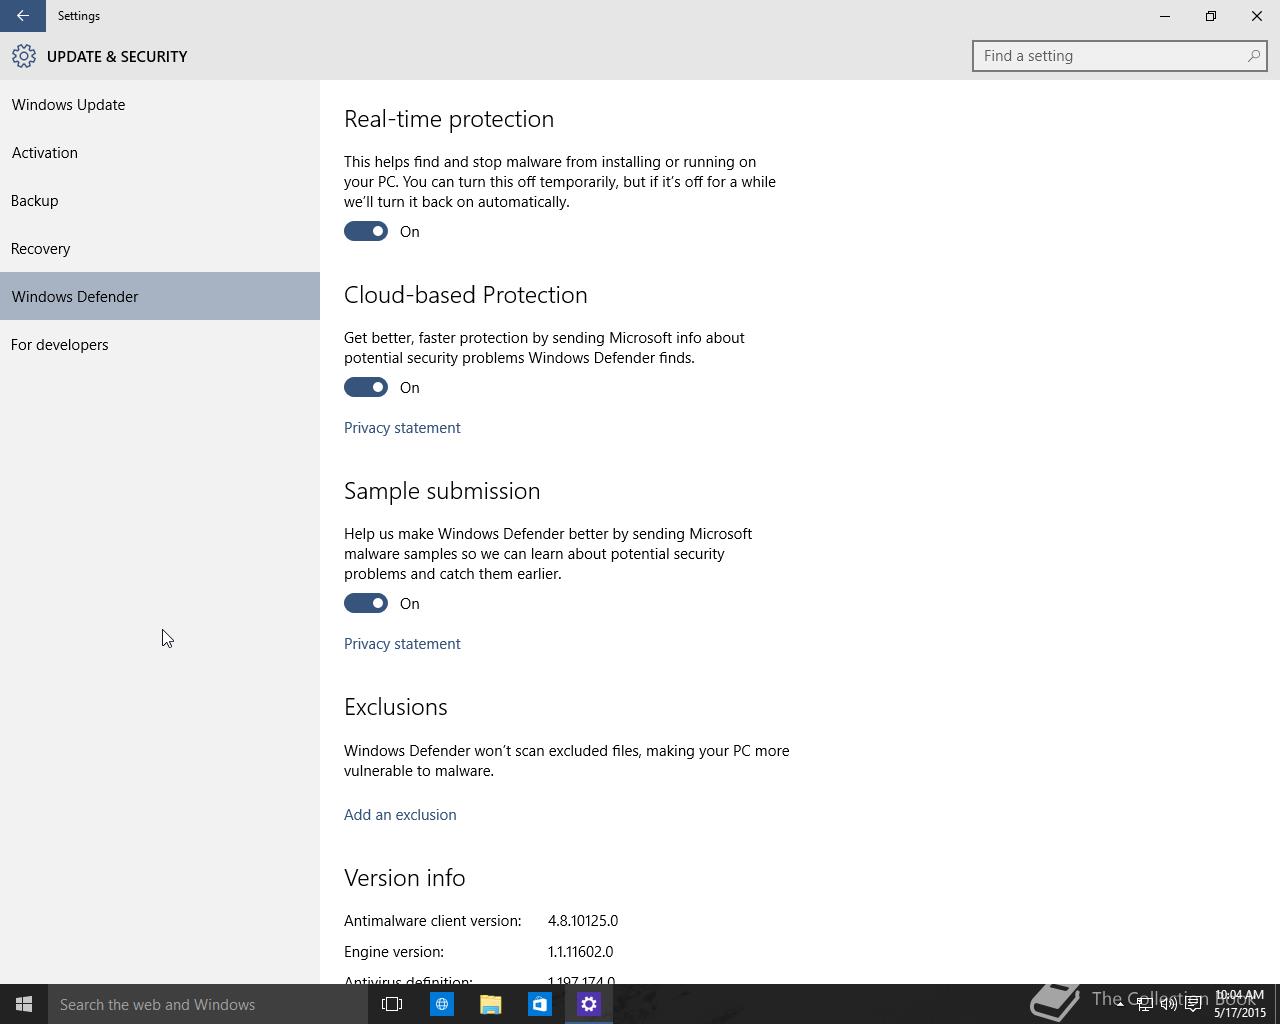Open the Activation section

(x=160, y=152)
